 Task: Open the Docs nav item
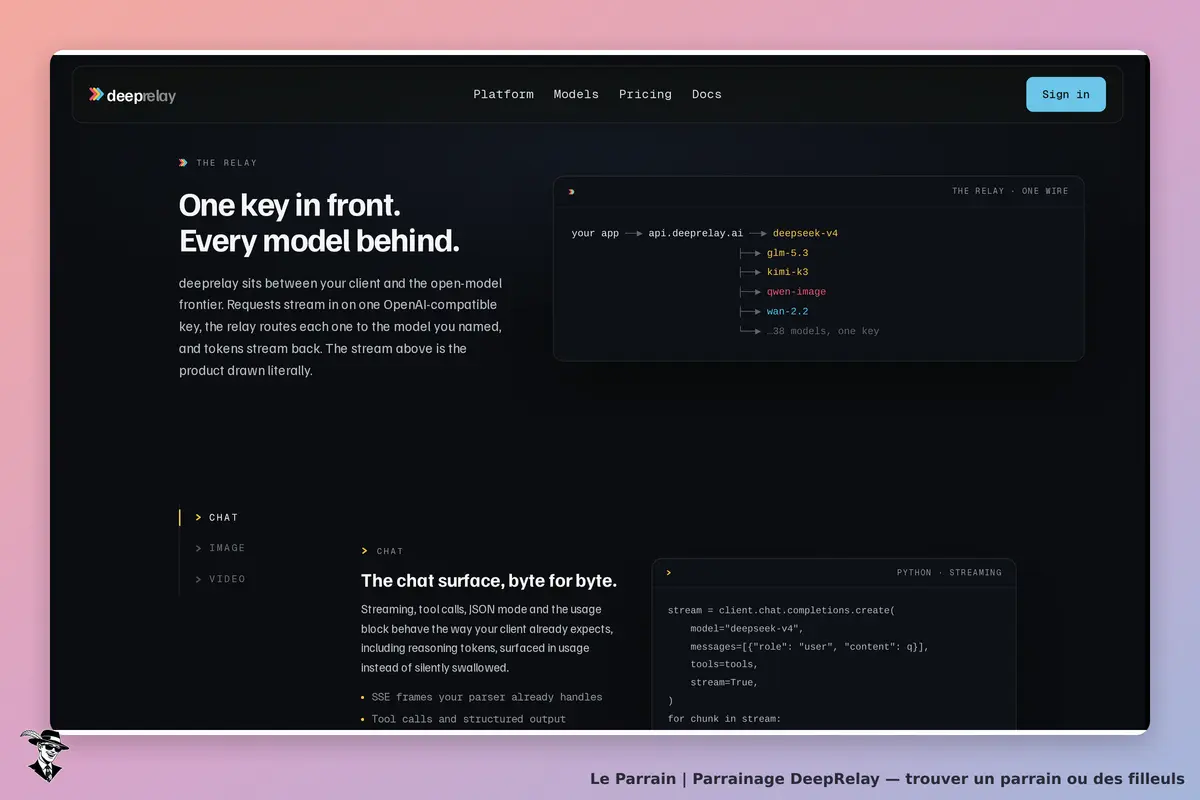[x=706, y=94]
